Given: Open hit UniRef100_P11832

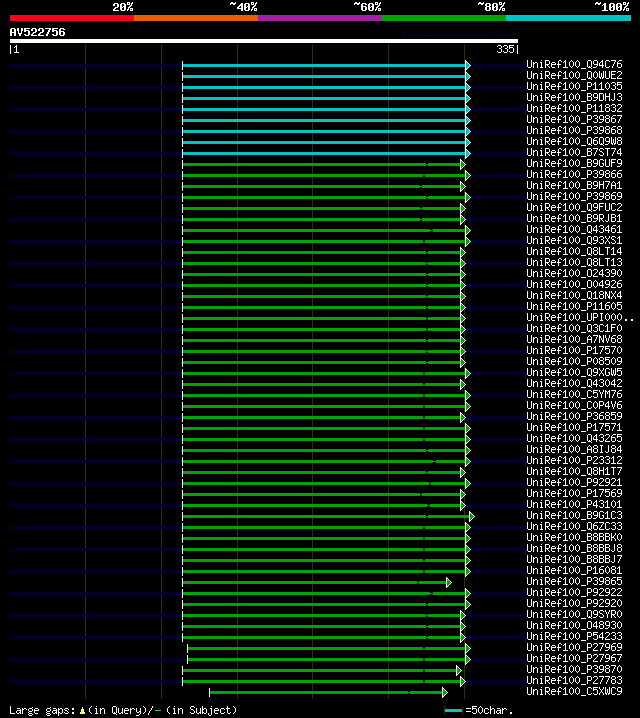Looking at the screenshot, I should (x=574, y=108).
